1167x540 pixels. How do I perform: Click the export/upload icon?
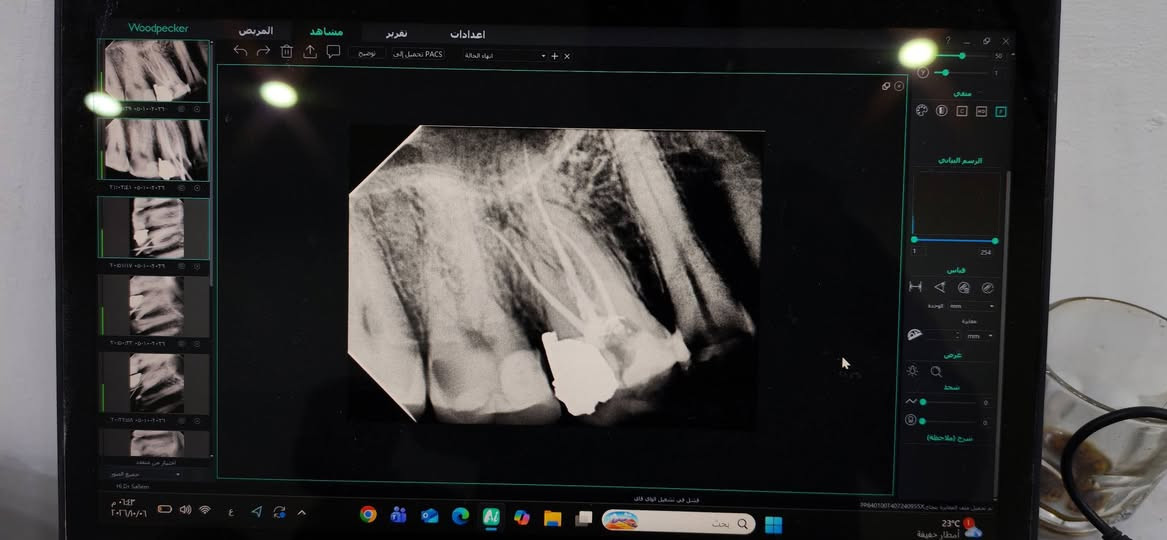[x=310, y=51]
